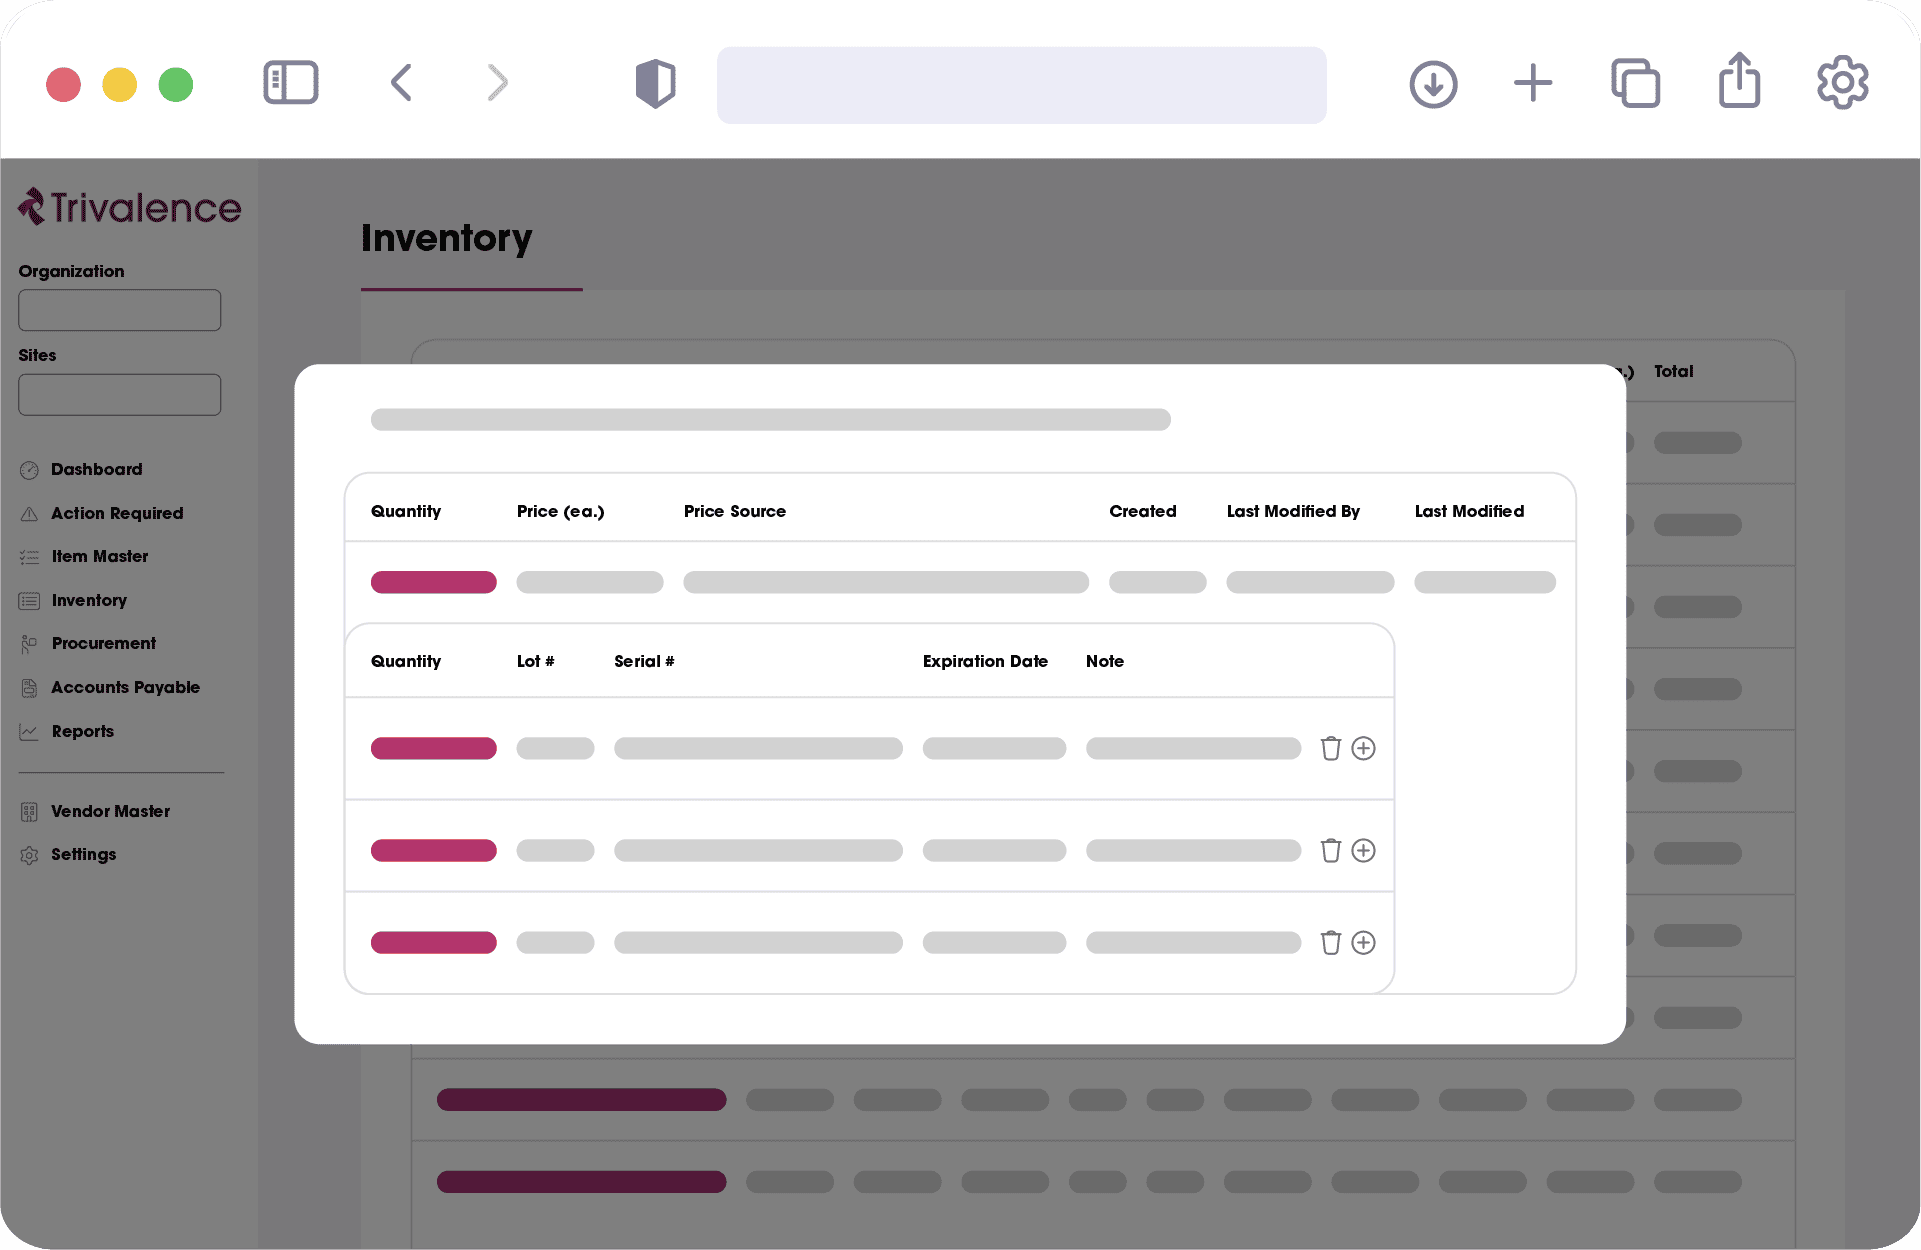
Task: Click the Organization field
Action: (x=119, y=310)
